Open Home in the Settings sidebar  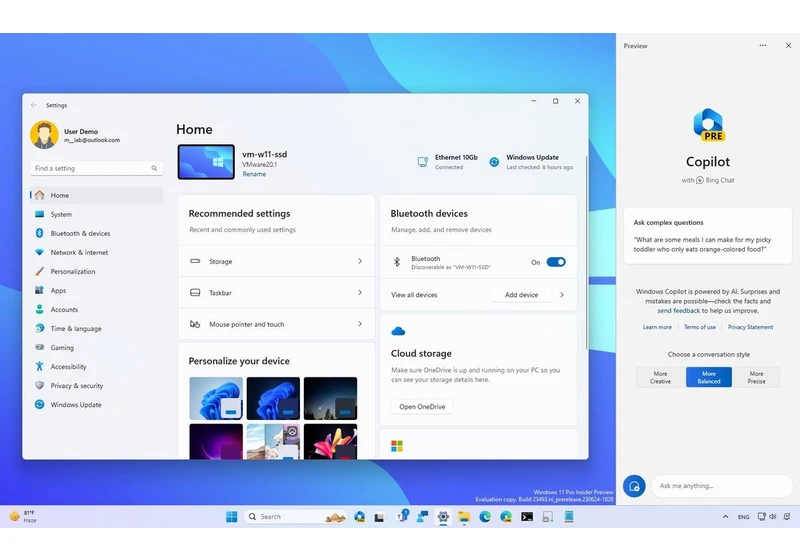click(96, 195)
